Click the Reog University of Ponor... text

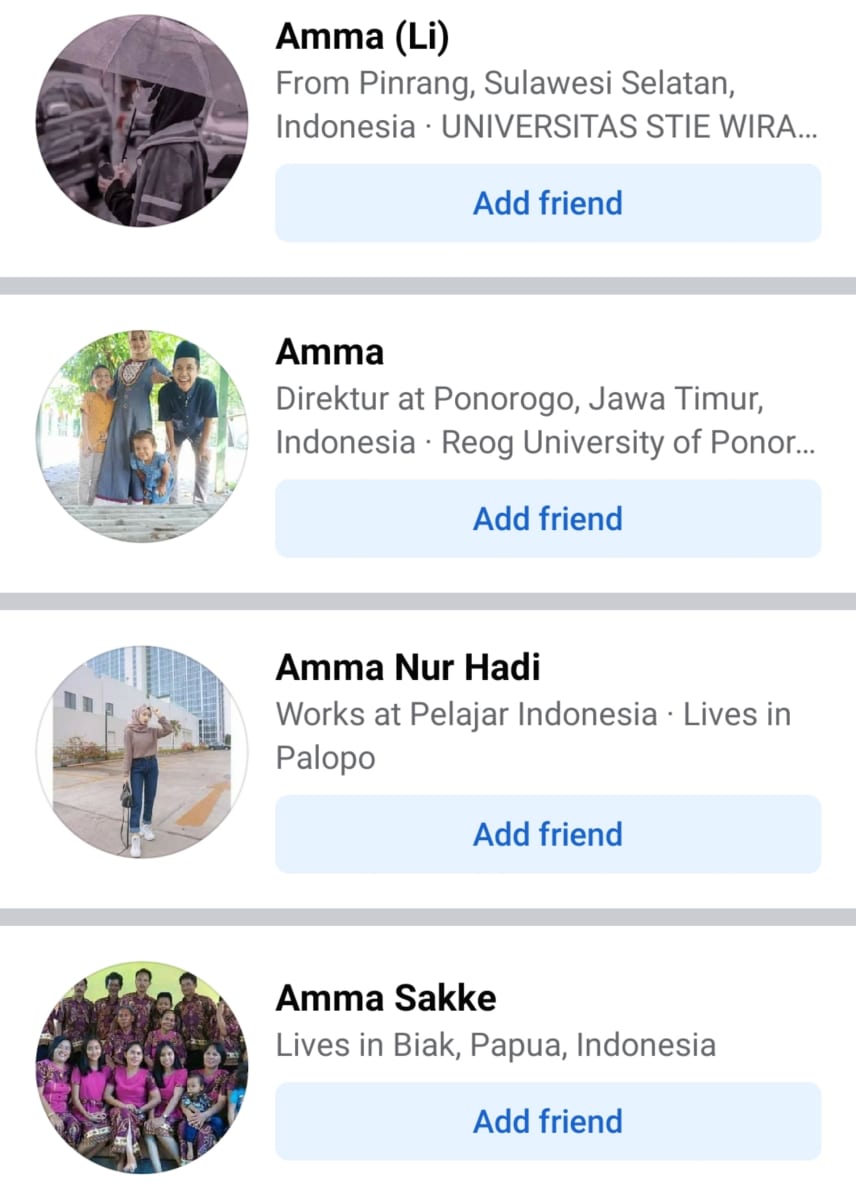pos(629,442)
